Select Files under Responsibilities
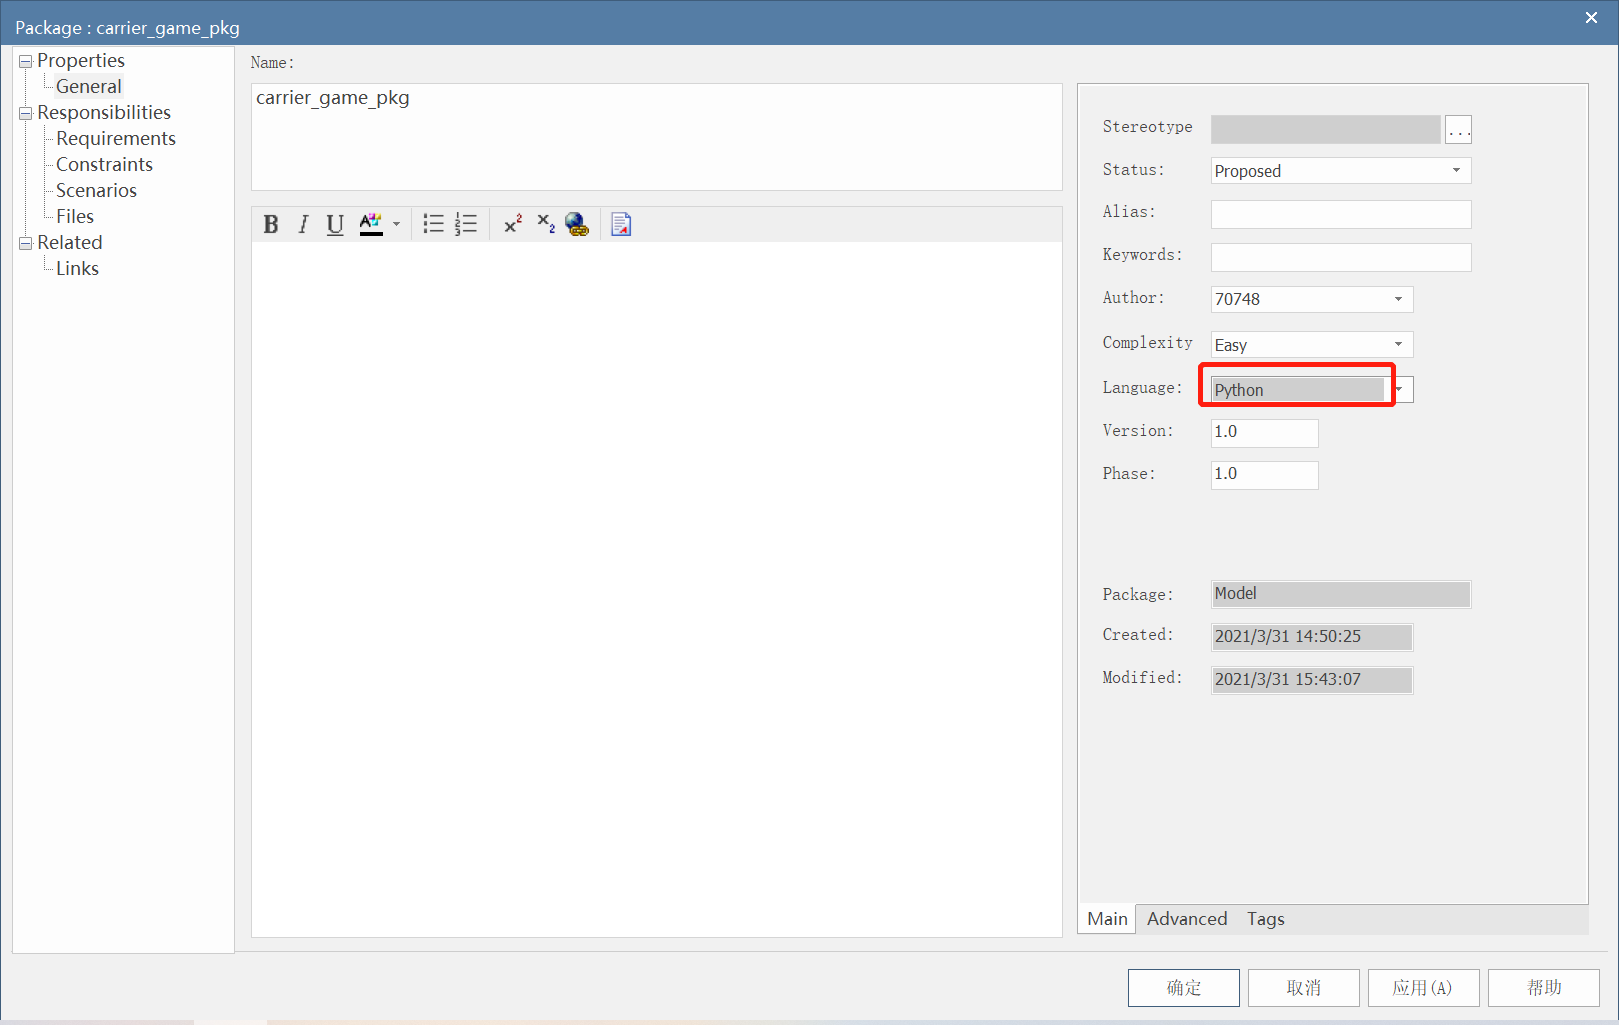This screenshot has width=1619, height=1025. 75,217
